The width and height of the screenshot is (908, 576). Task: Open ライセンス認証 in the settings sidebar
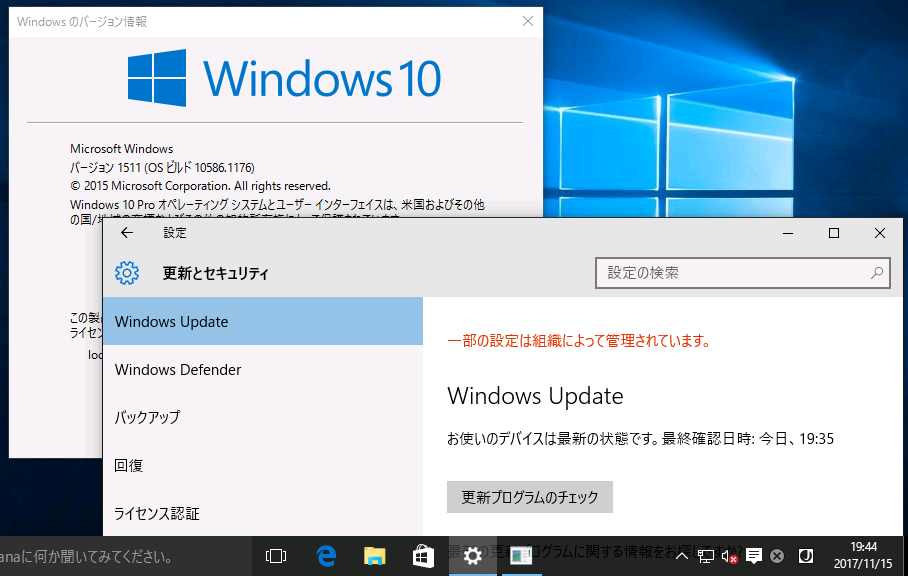pyautogui.click(x=263, y=513)
